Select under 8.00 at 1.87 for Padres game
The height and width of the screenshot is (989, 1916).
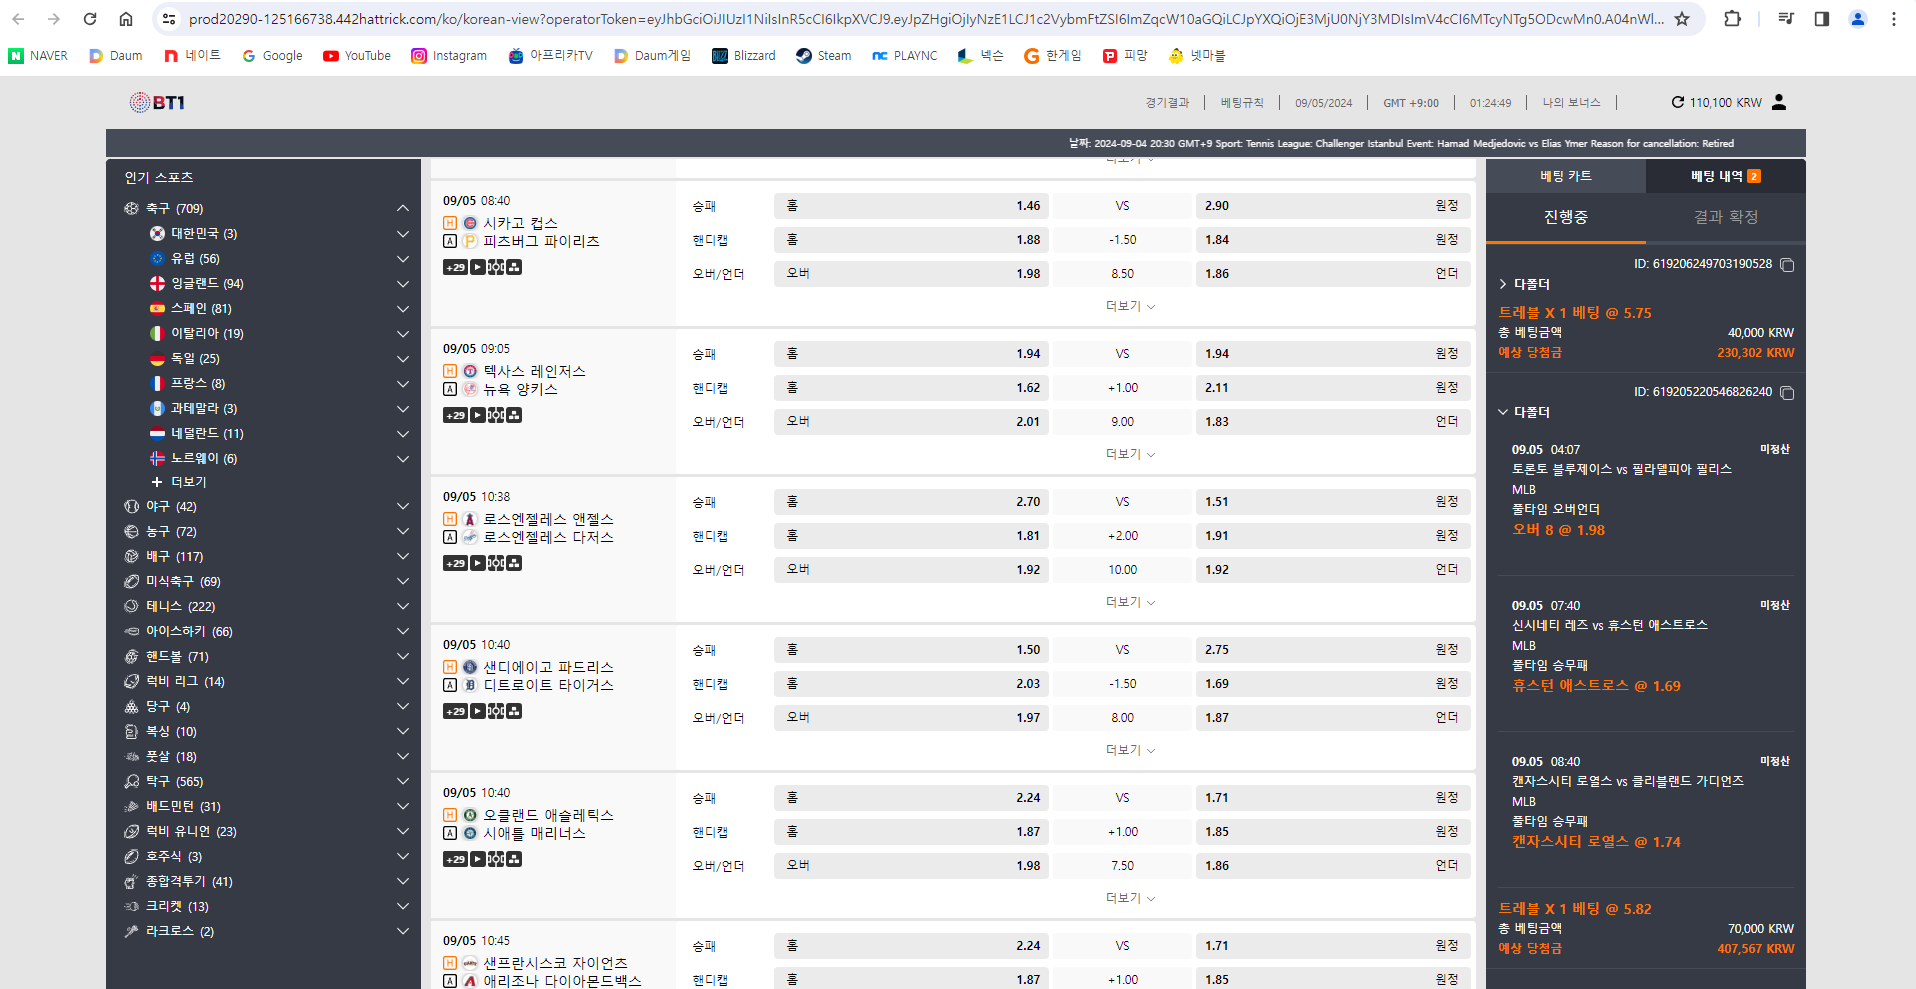tap(1333, 718)
